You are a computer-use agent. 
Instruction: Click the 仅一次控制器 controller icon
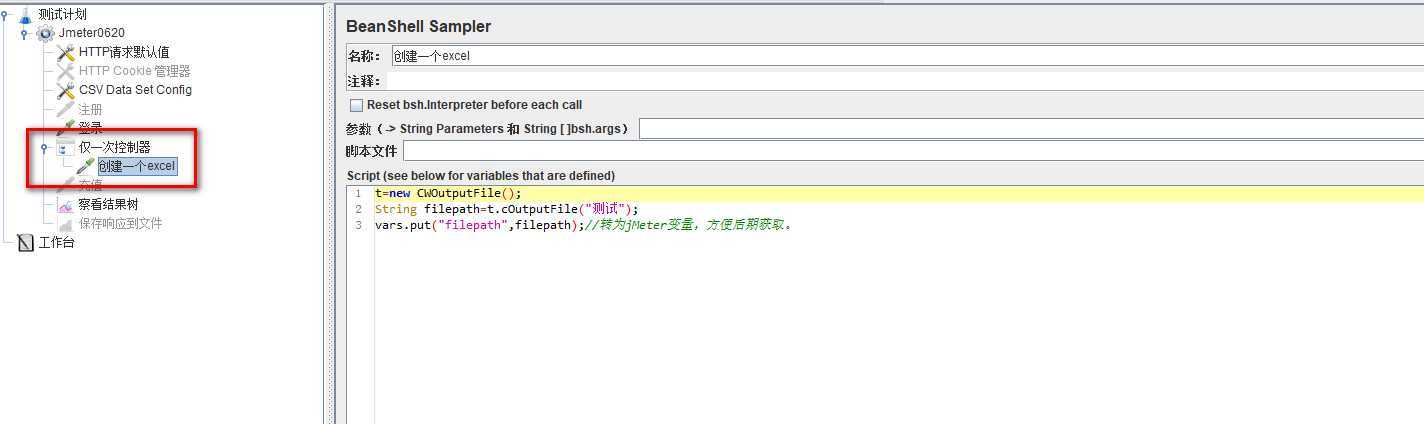tap(65, 147)
